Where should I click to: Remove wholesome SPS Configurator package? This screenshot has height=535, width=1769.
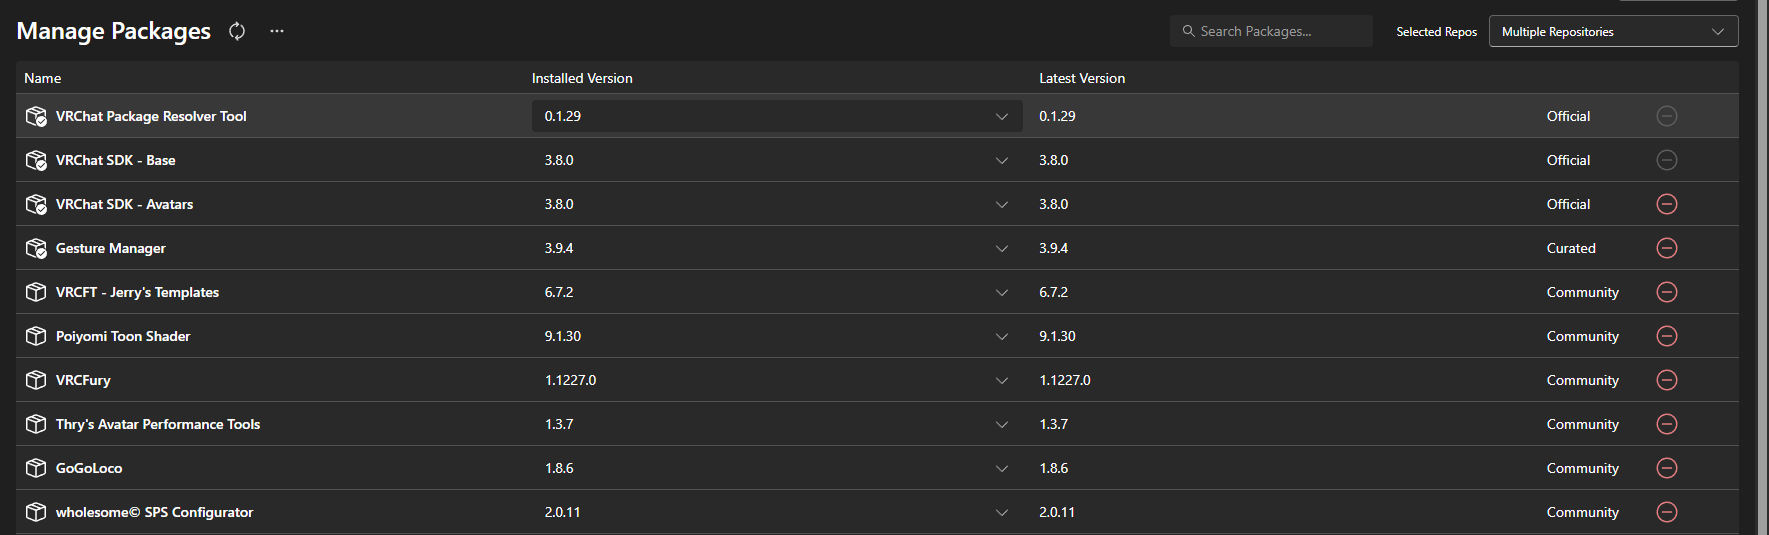pyautogui.click(x=1667, y=512)
